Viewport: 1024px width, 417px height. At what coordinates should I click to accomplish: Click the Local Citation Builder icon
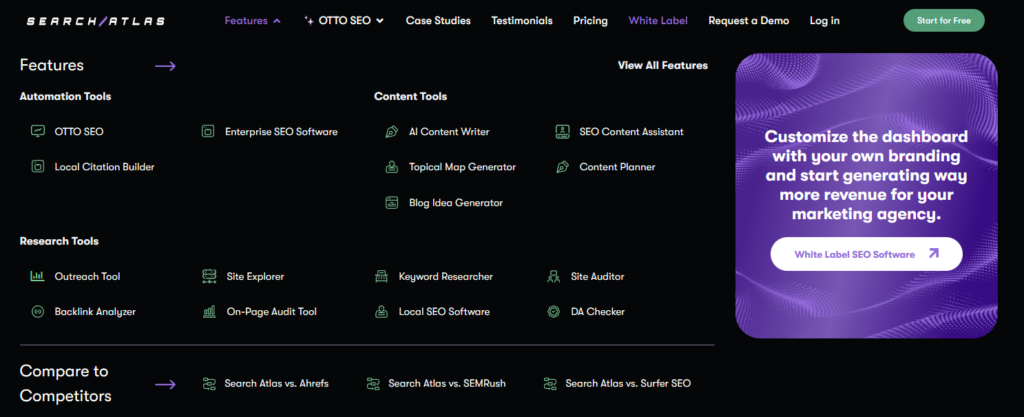pos(38,166)
